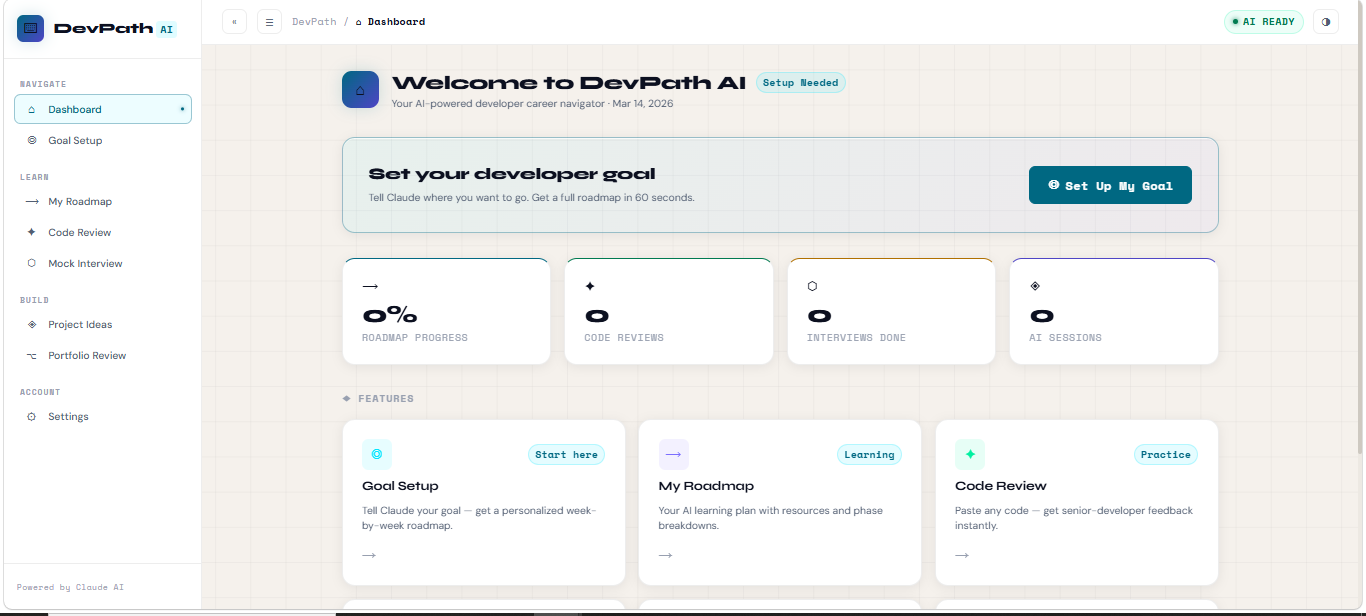
Task: Click the Settings gear icon in sidebar
Action: 32,417
